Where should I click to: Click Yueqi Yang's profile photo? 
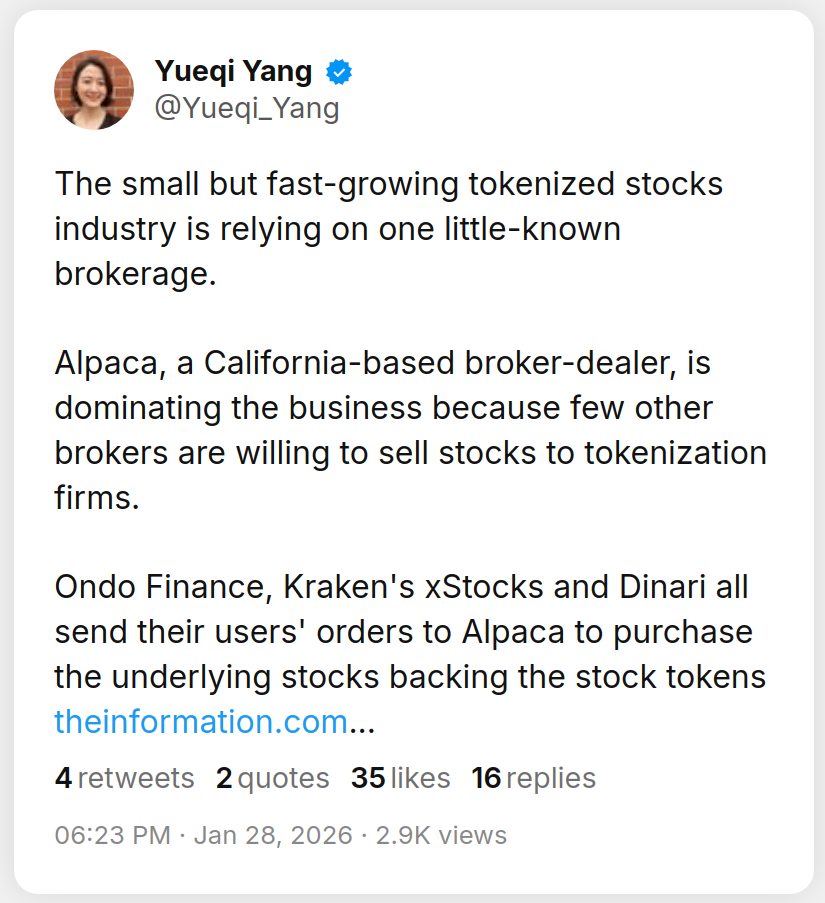click(94, 90)
